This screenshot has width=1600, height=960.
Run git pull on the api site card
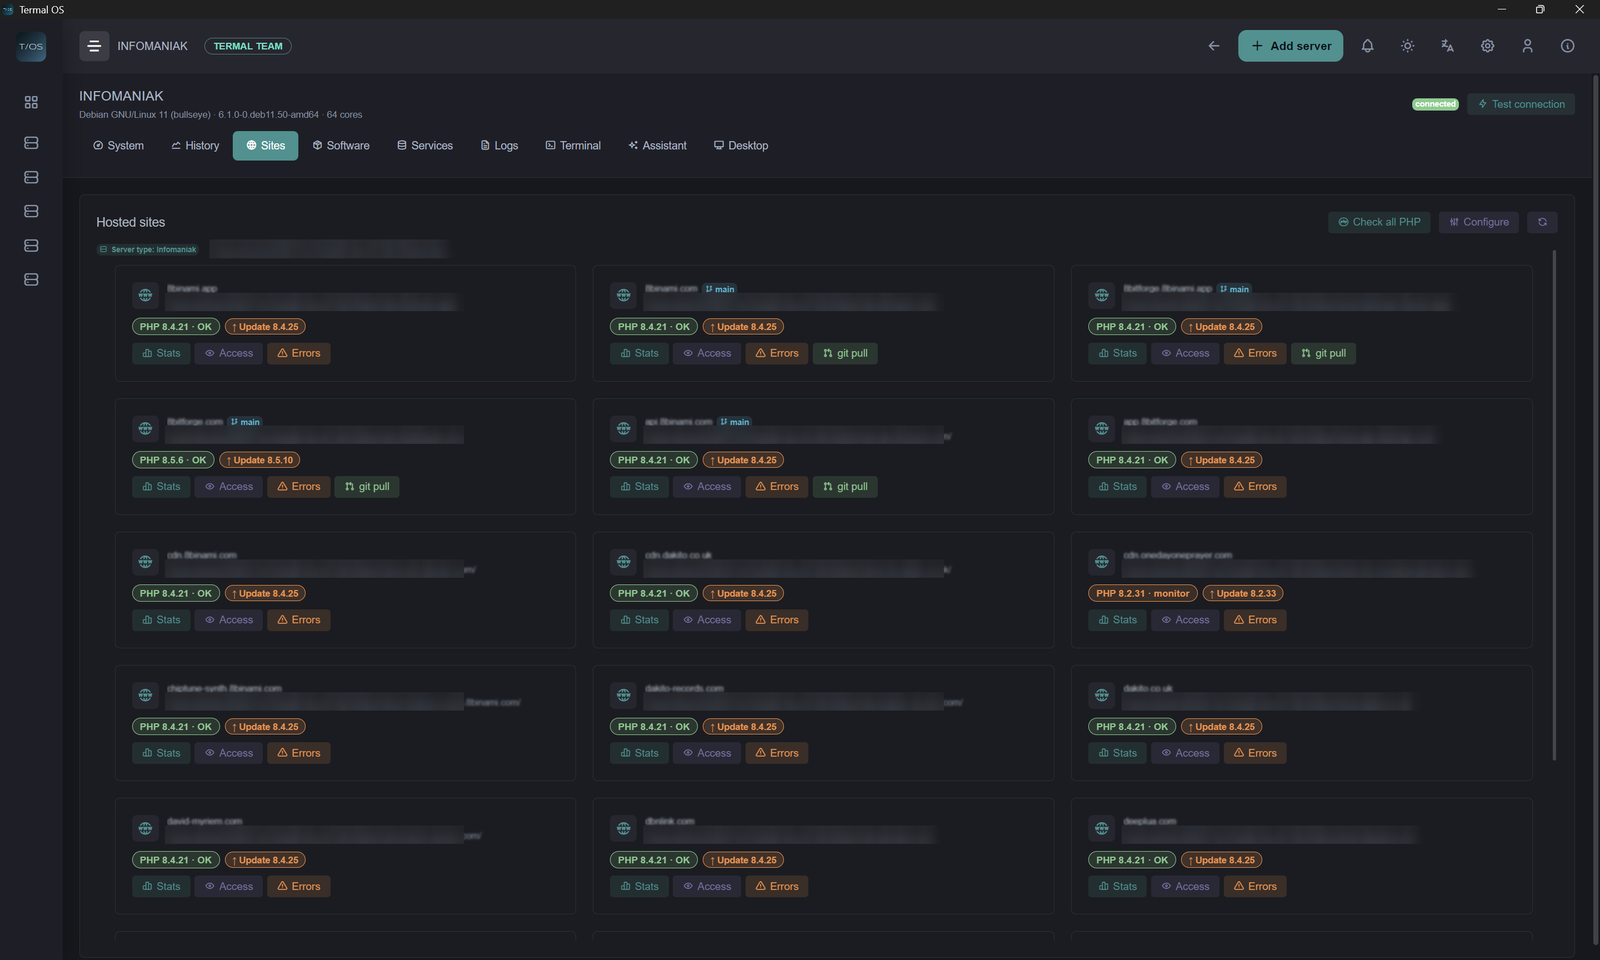[845, 487]
